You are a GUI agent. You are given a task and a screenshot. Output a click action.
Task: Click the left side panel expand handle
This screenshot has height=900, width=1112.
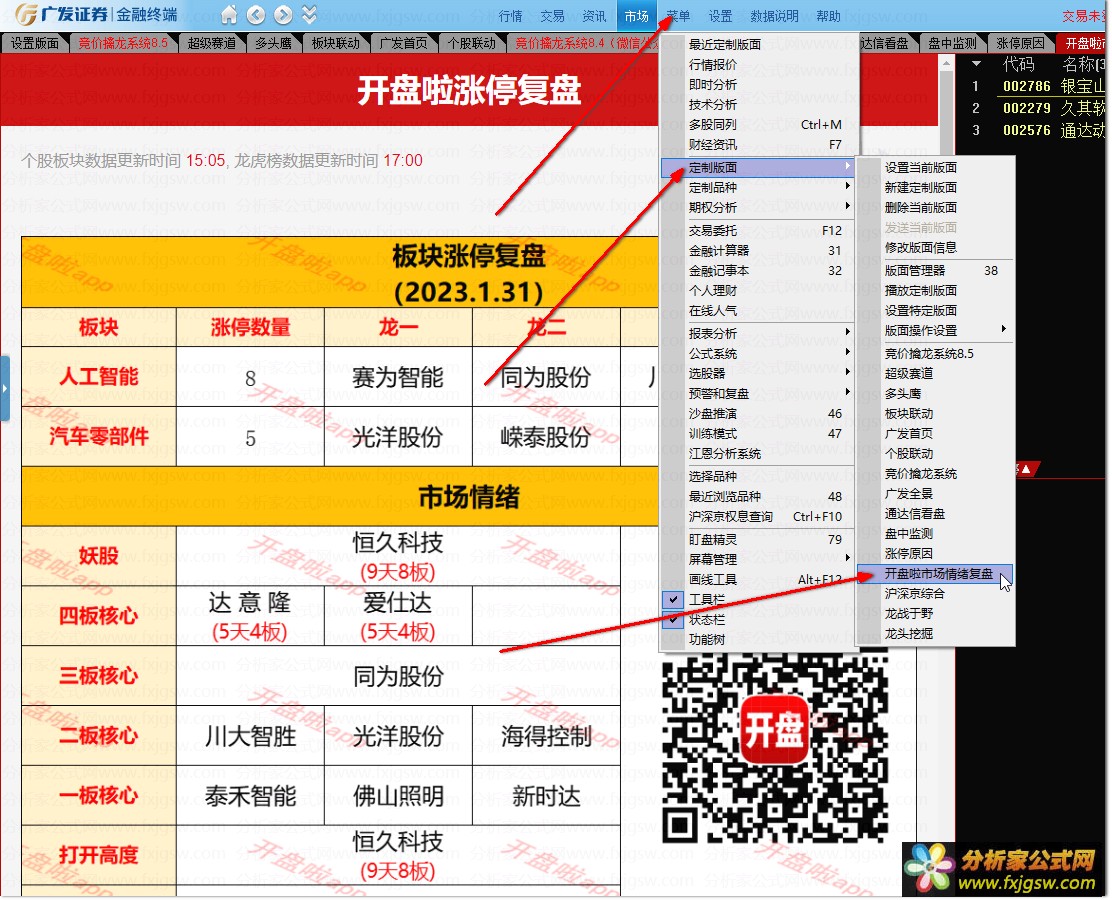[4, 389]
